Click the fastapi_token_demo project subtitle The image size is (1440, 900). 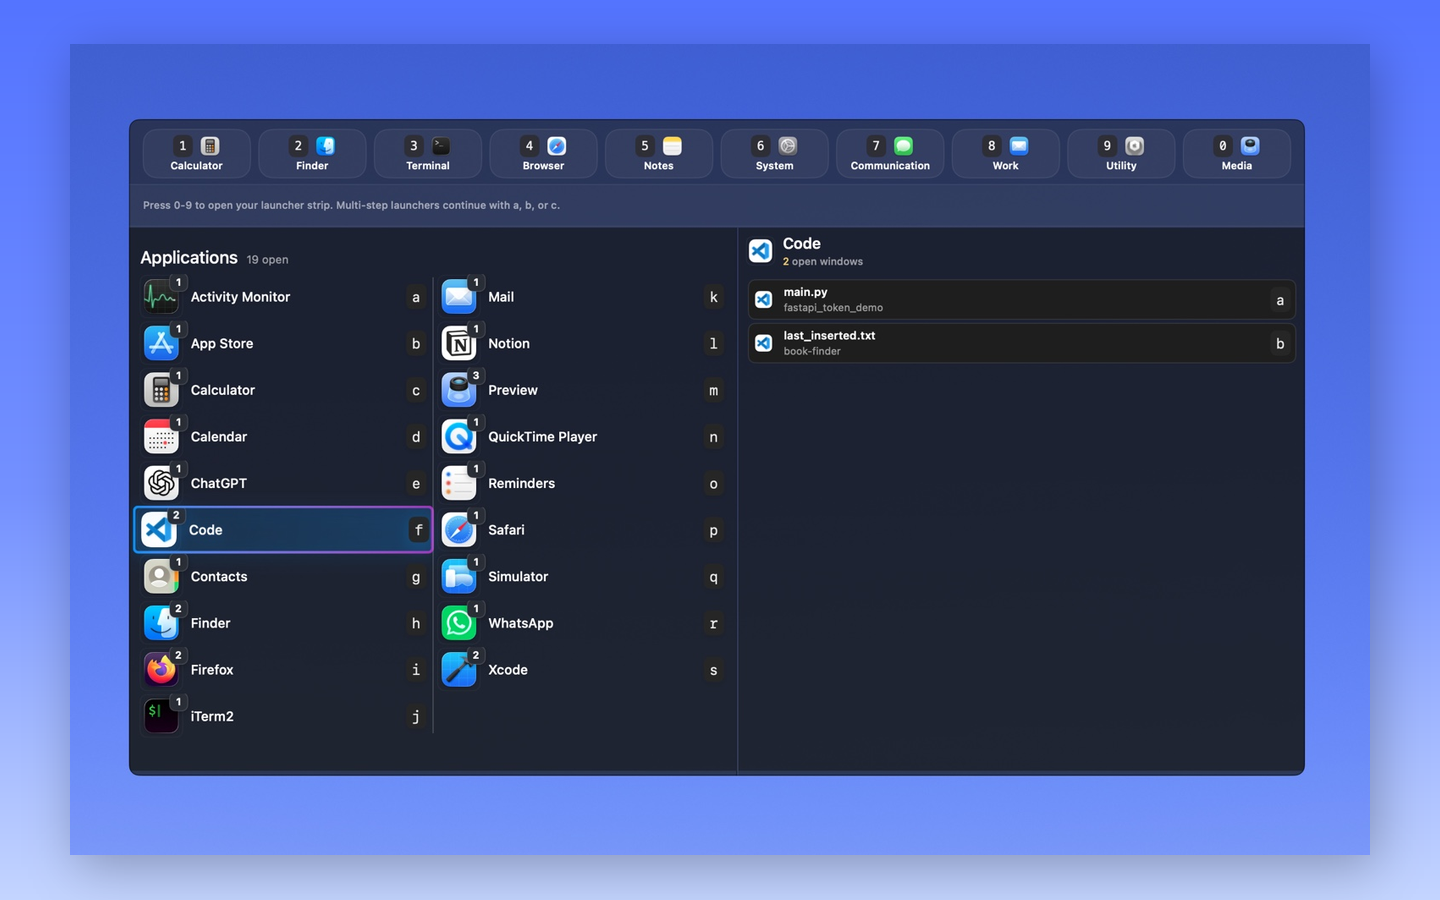[x=833, y=308]
